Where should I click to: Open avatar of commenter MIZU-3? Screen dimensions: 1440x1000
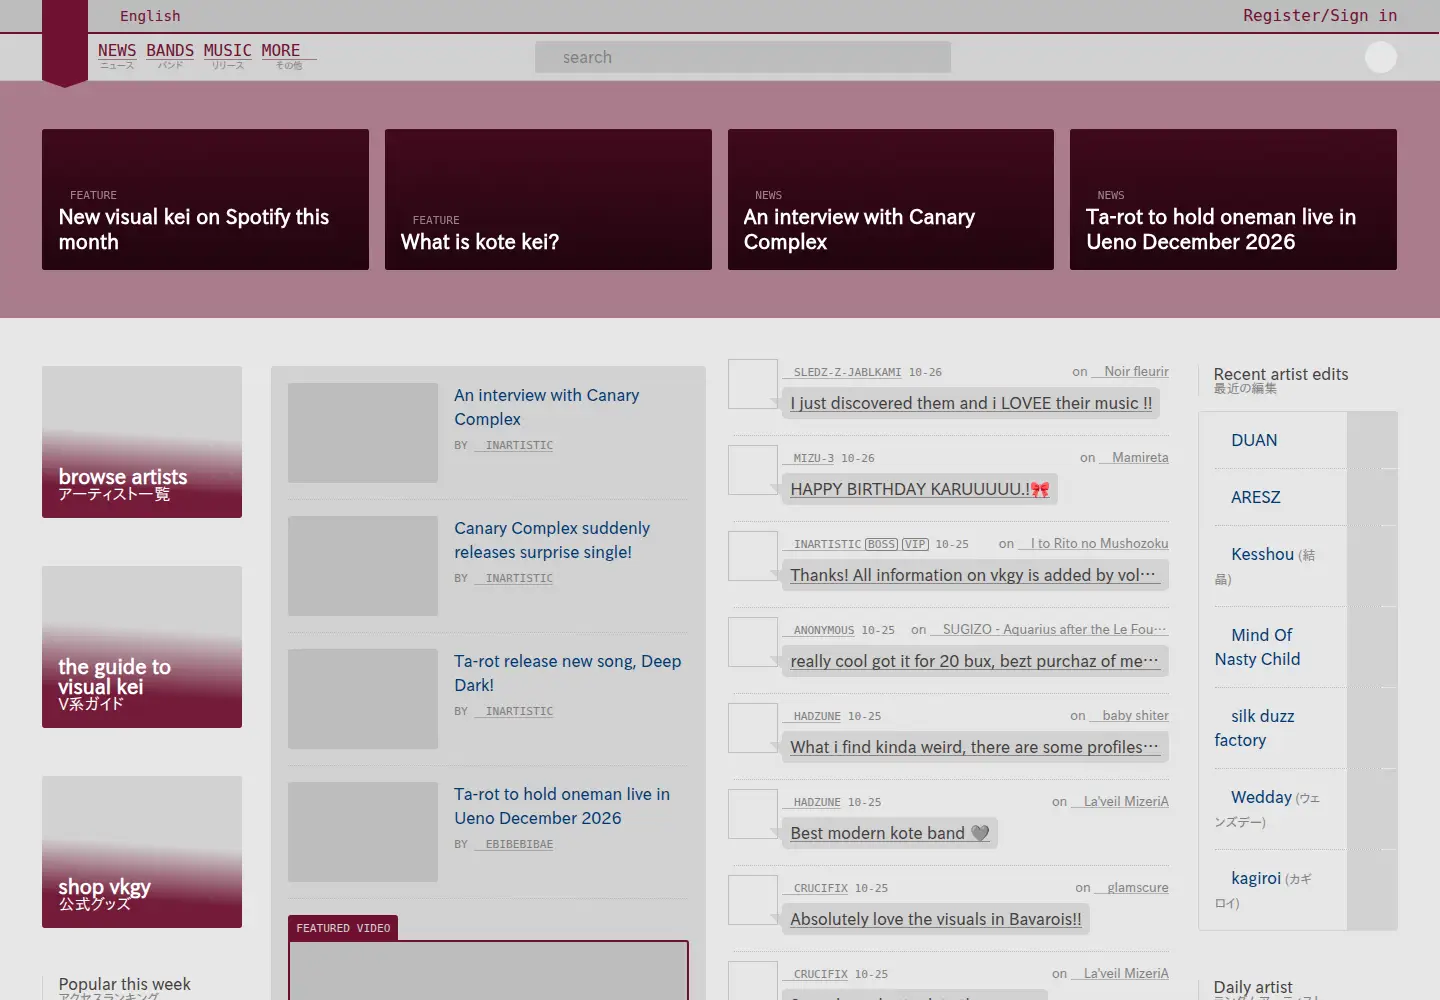pyautogui.click(x=753, y=470)
